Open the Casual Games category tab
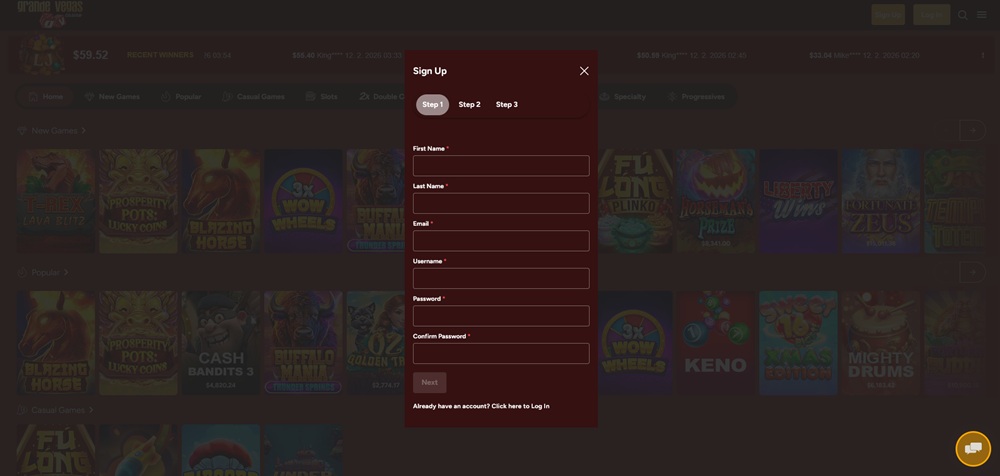 click(x=253, y=97)
